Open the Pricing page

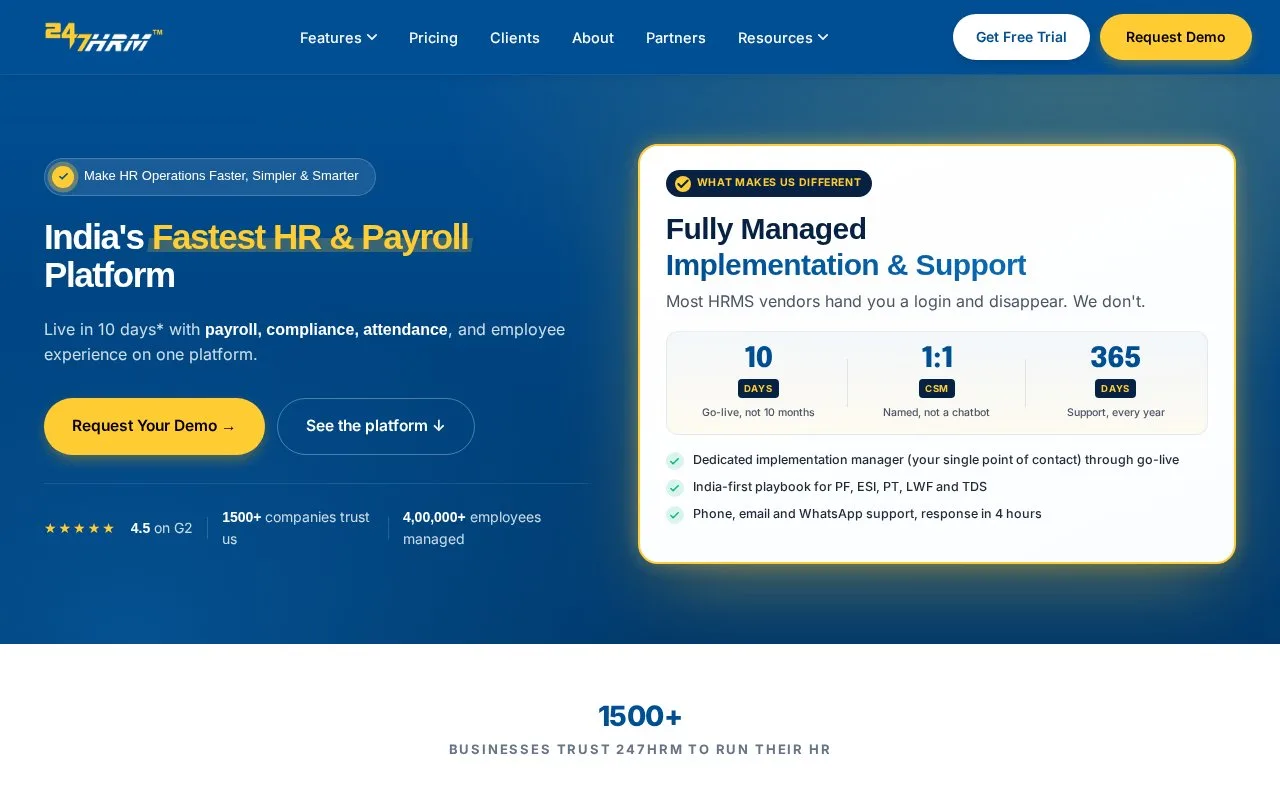click(x=433, y=38)
